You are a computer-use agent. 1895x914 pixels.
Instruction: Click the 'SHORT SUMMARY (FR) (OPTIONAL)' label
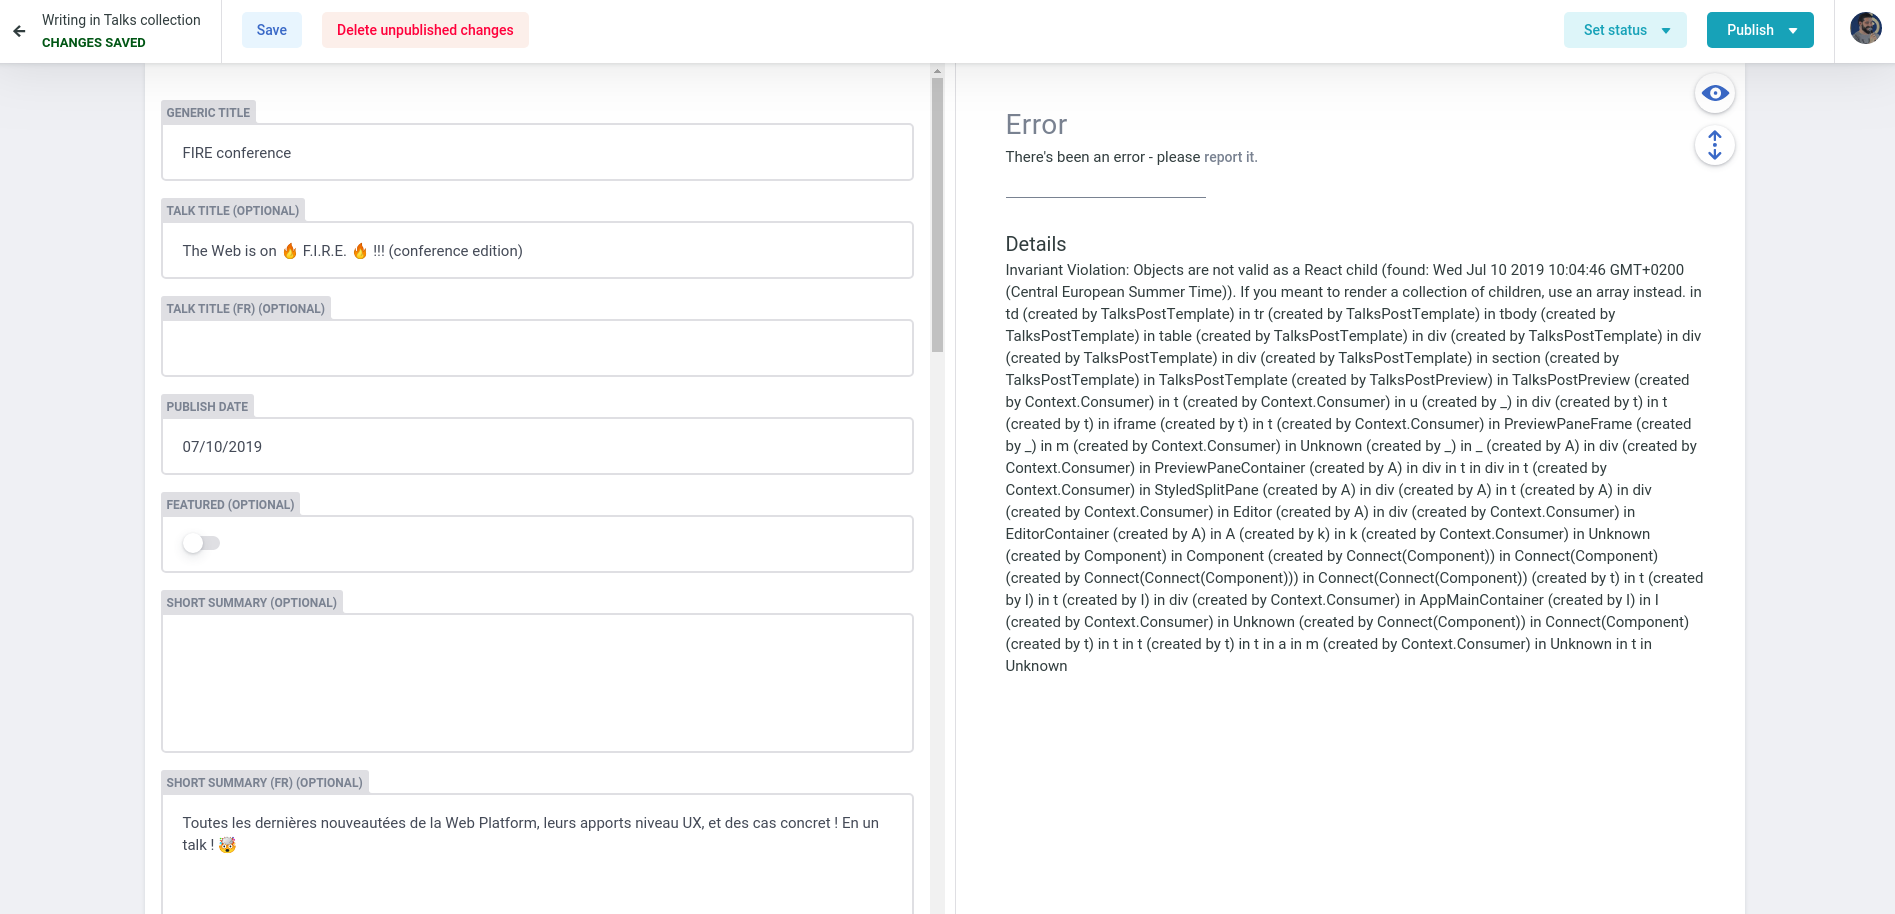264,783
